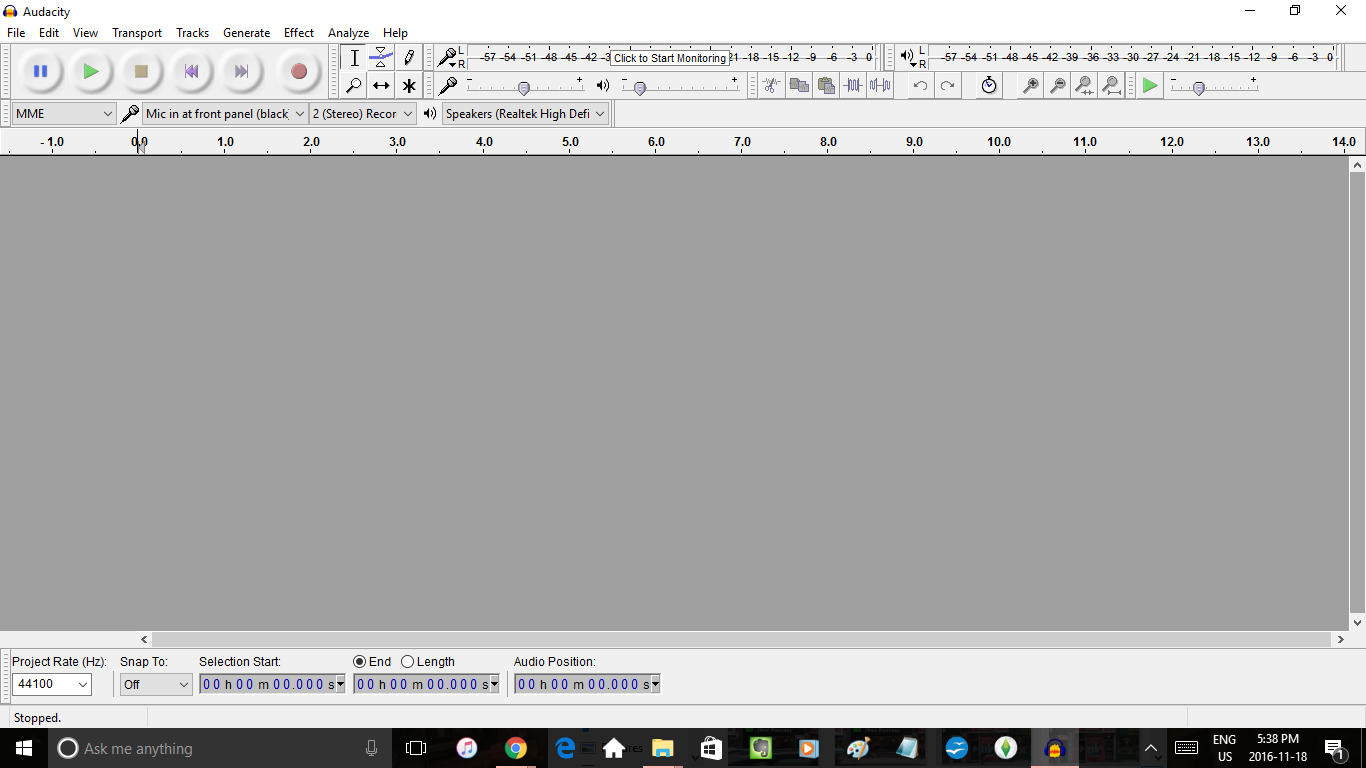This screenshot has width=1366, height=768.
Task: Select the Selection (I-beam) tool
Action: 354,58
